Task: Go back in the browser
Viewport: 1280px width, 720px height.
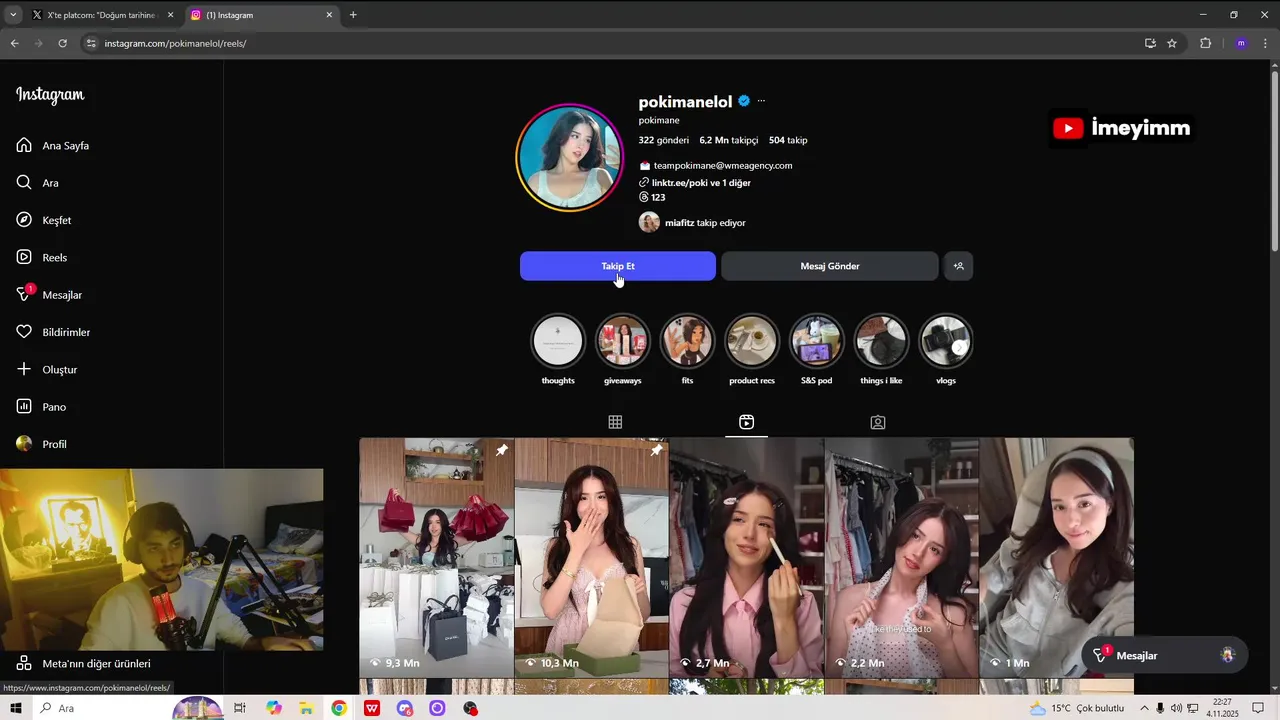Action: [14, 43]
